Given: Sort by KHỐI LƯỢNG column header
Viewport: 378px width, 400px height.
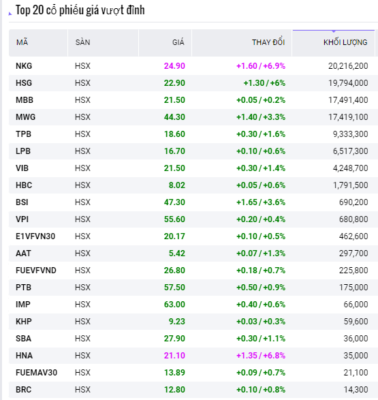Looking at the screenshot, I should pos(345,42).
